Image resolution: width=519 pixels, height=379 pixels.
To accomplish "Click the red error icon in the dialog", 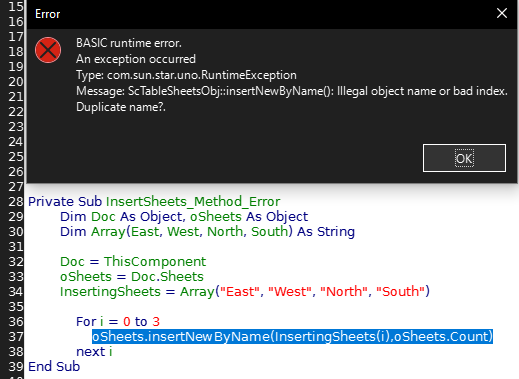I will [x=48, y=50].
